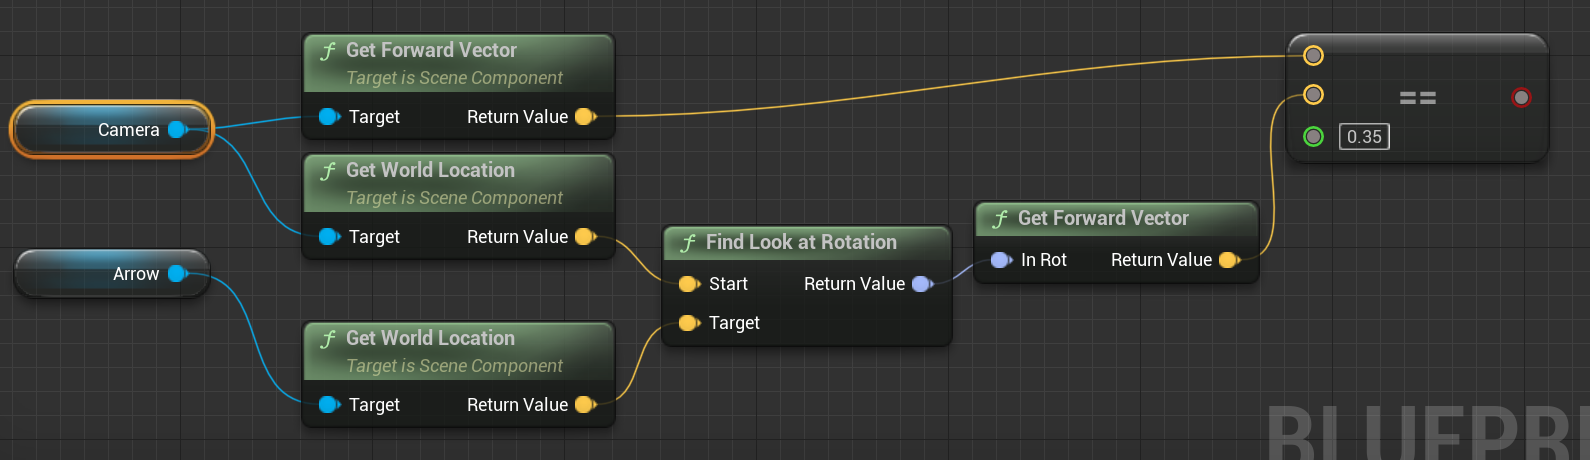Click function icon on Find Look at Rotation
1590x460 pixels.
(688, 243)
